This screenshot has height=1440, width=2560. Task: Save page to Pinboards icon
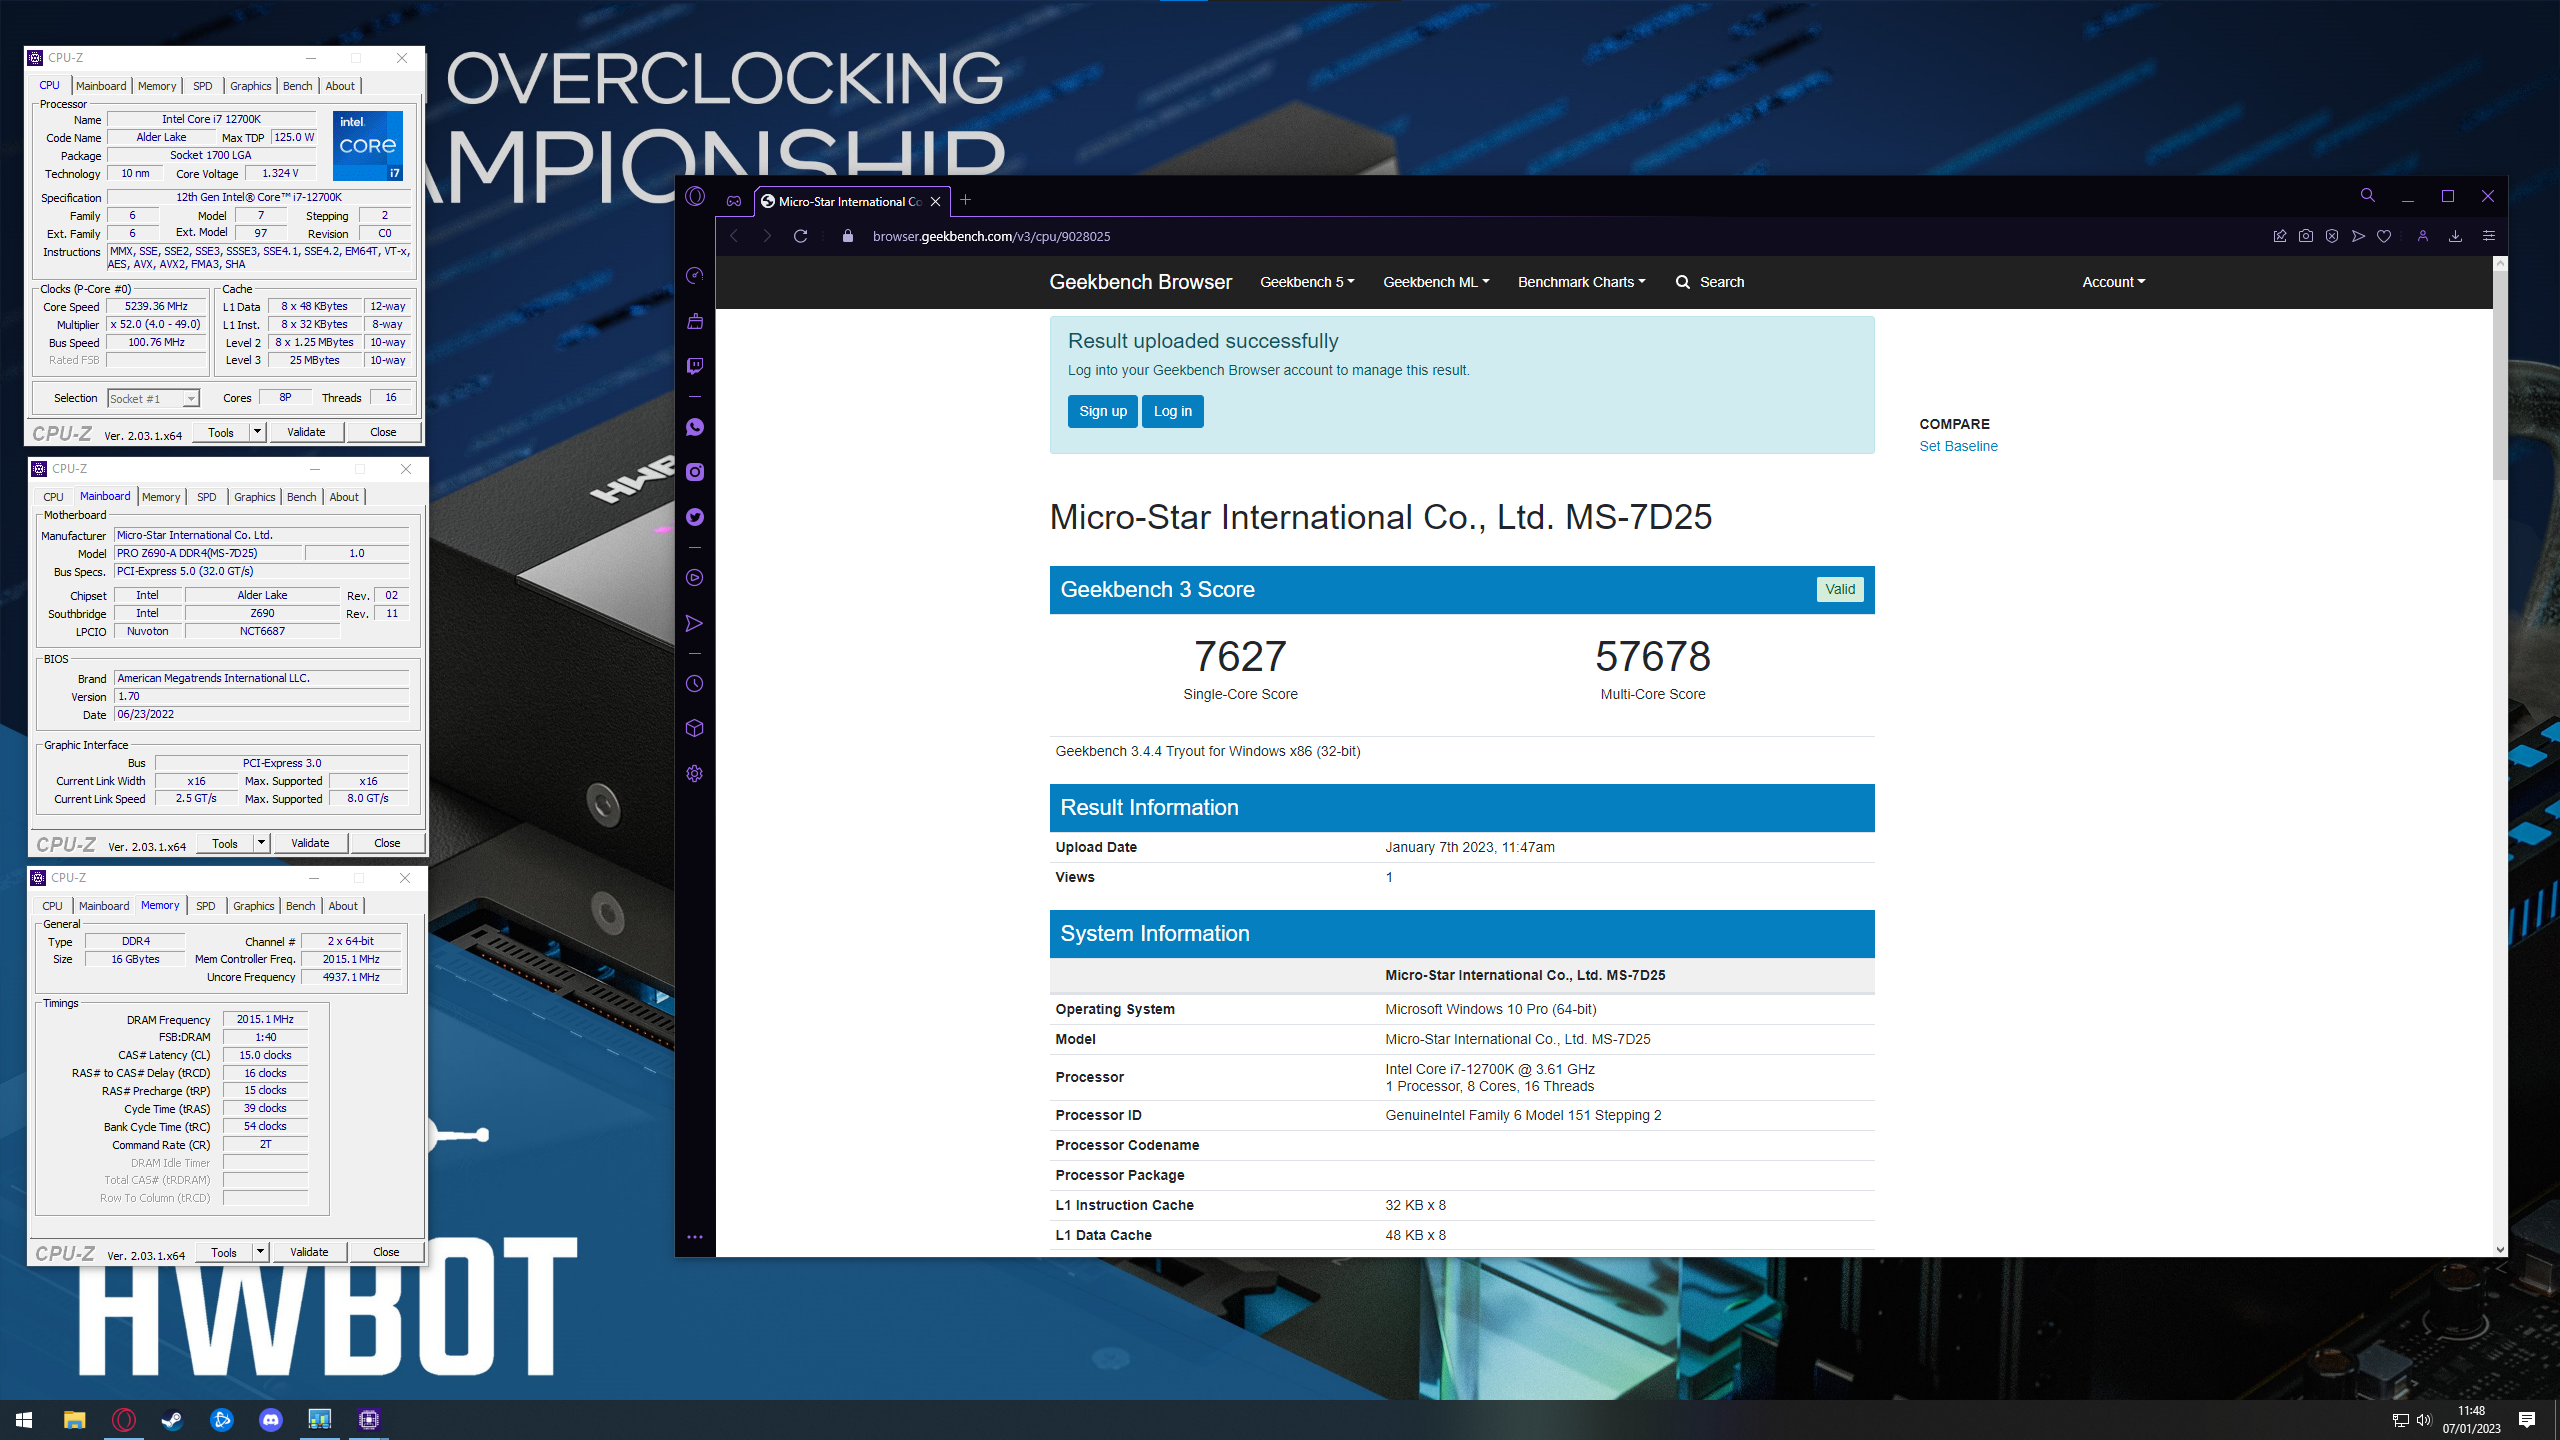pos(2280,236)
